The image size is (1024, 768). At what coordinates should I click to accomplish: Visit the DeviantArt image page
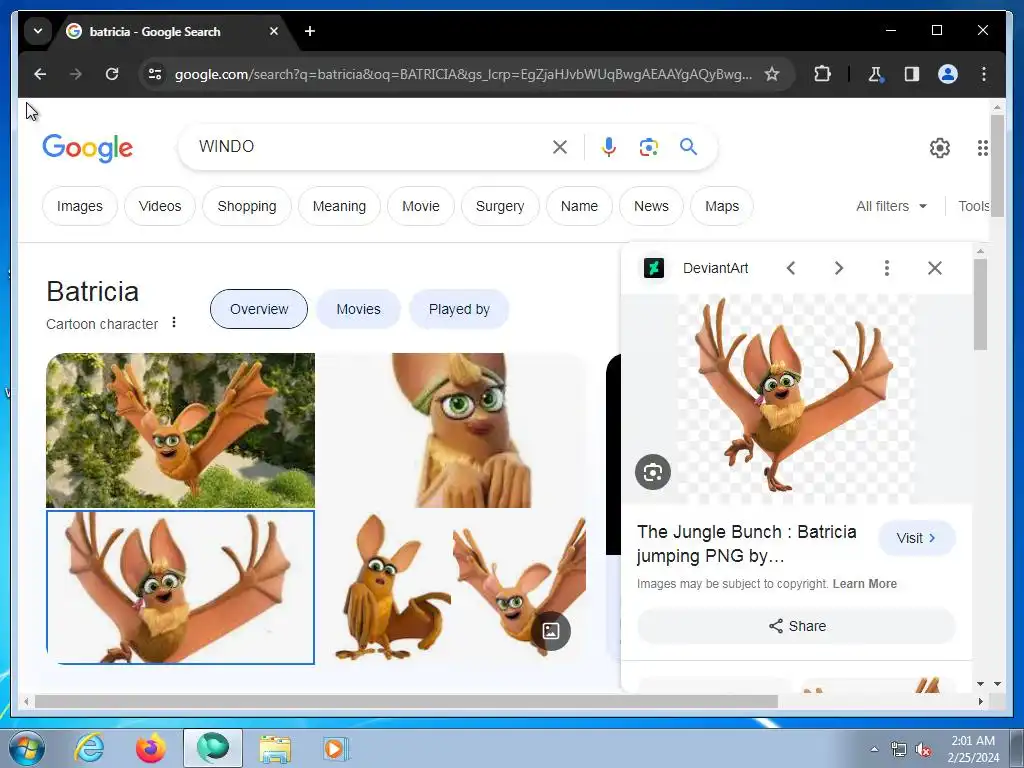point(917,538)
